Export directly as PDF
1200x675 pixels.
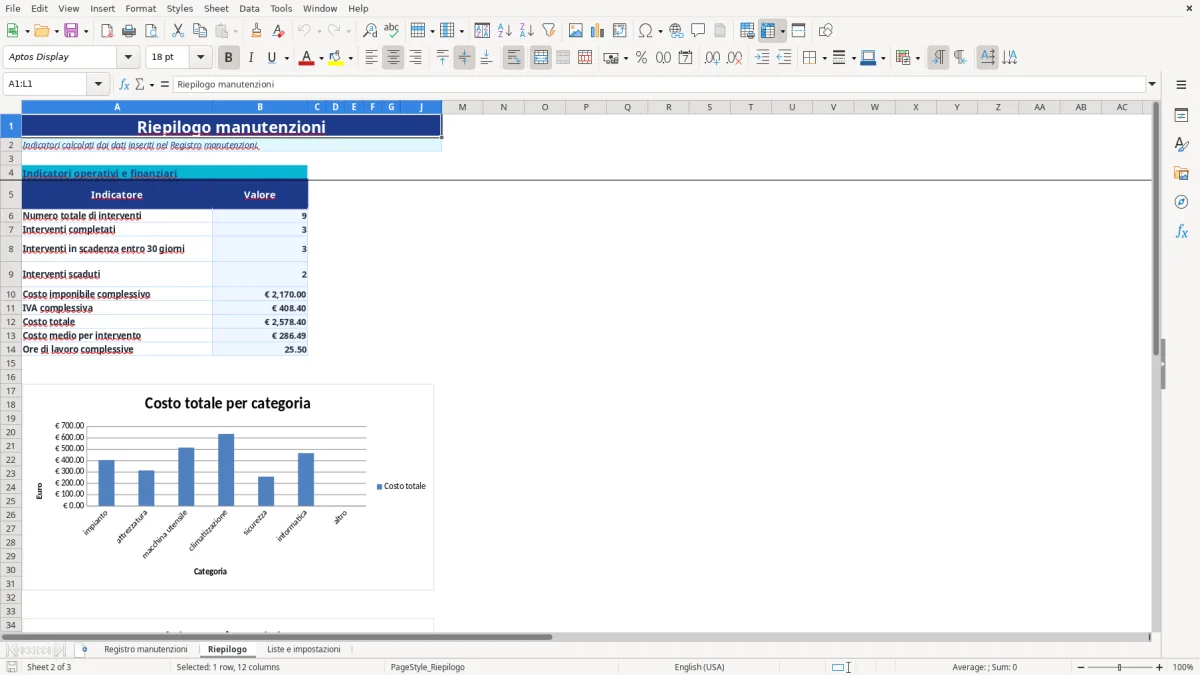107,31
